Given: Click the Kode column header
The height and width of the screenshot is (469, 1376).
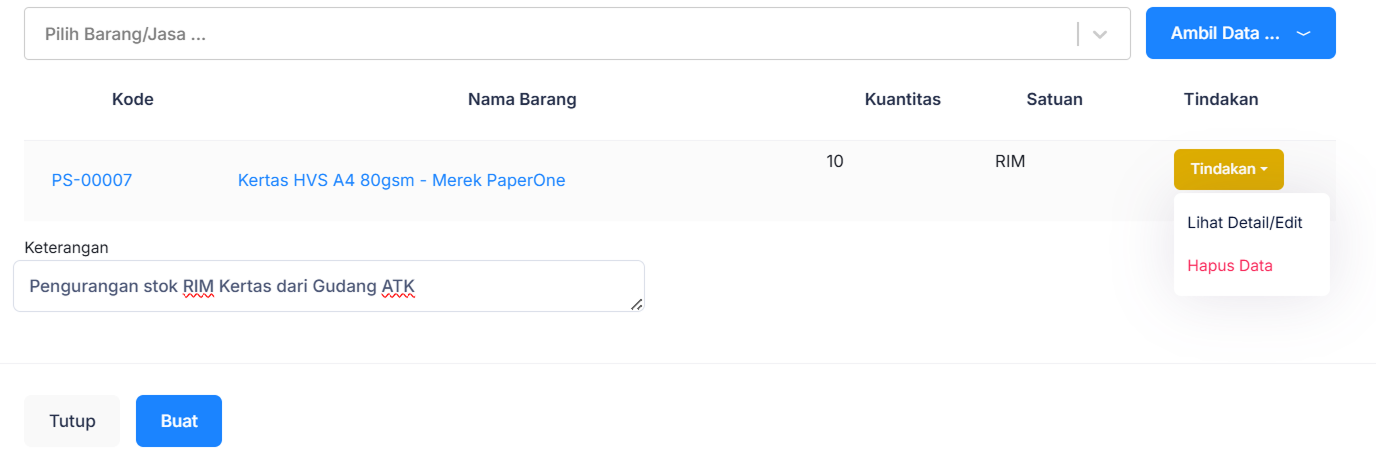Looking at the screenshot, I should (x=132, y=99).
